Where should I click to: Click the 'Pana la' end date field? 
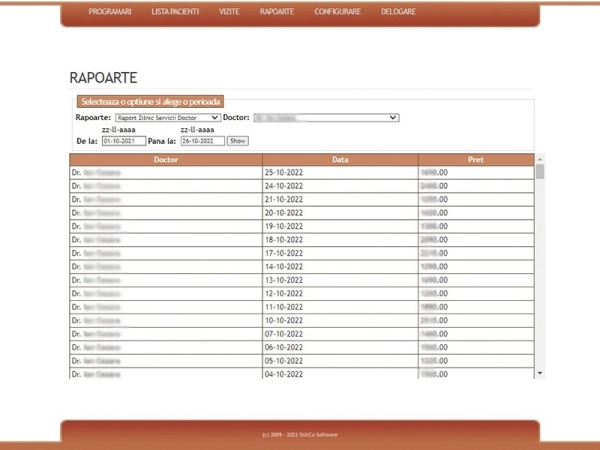203,141
